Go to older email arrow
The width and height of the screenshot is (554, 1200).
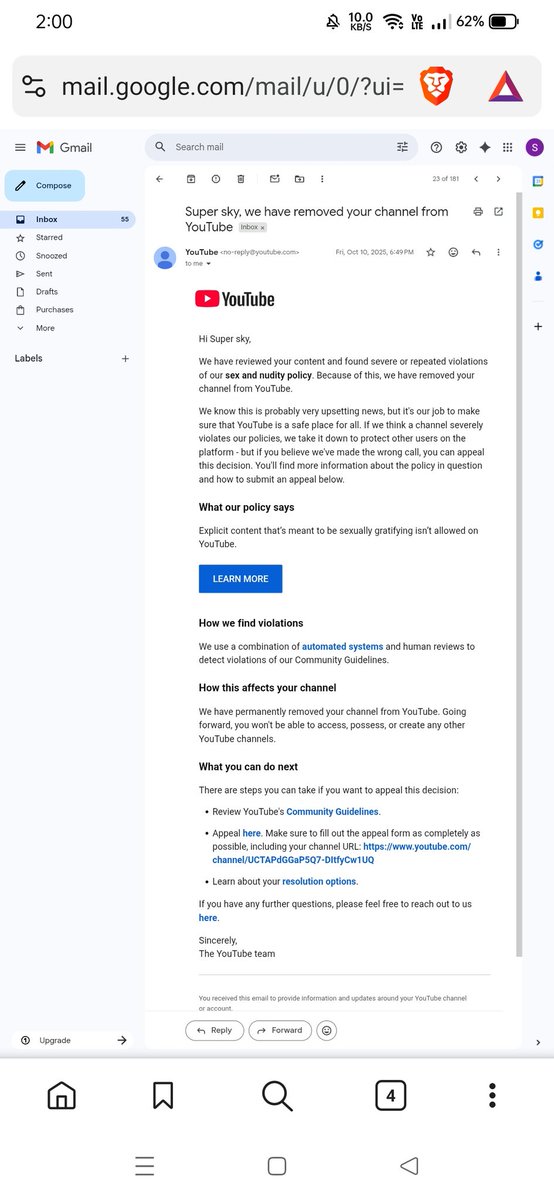[498, 179]
